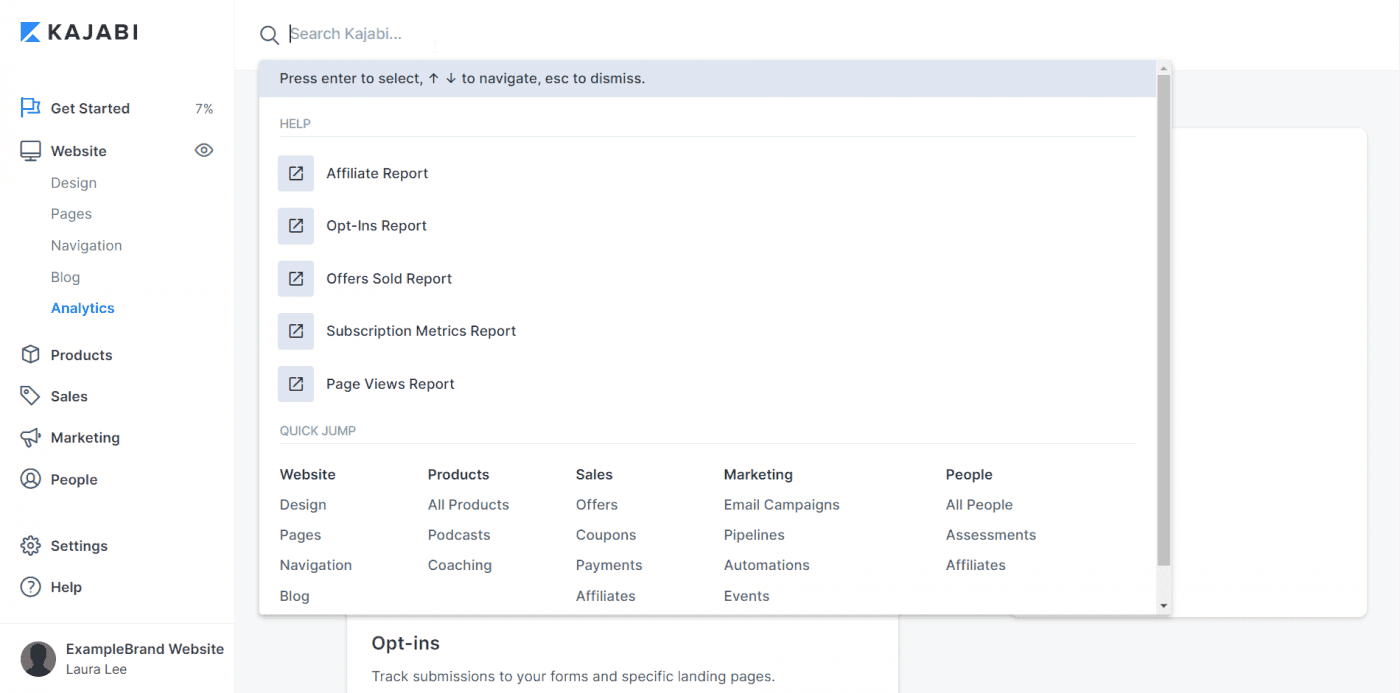Image resolution: width=1400 pixels, height=693 pixels.
Task: Click the 7% Get Started progress
Action: pos(204,108)
